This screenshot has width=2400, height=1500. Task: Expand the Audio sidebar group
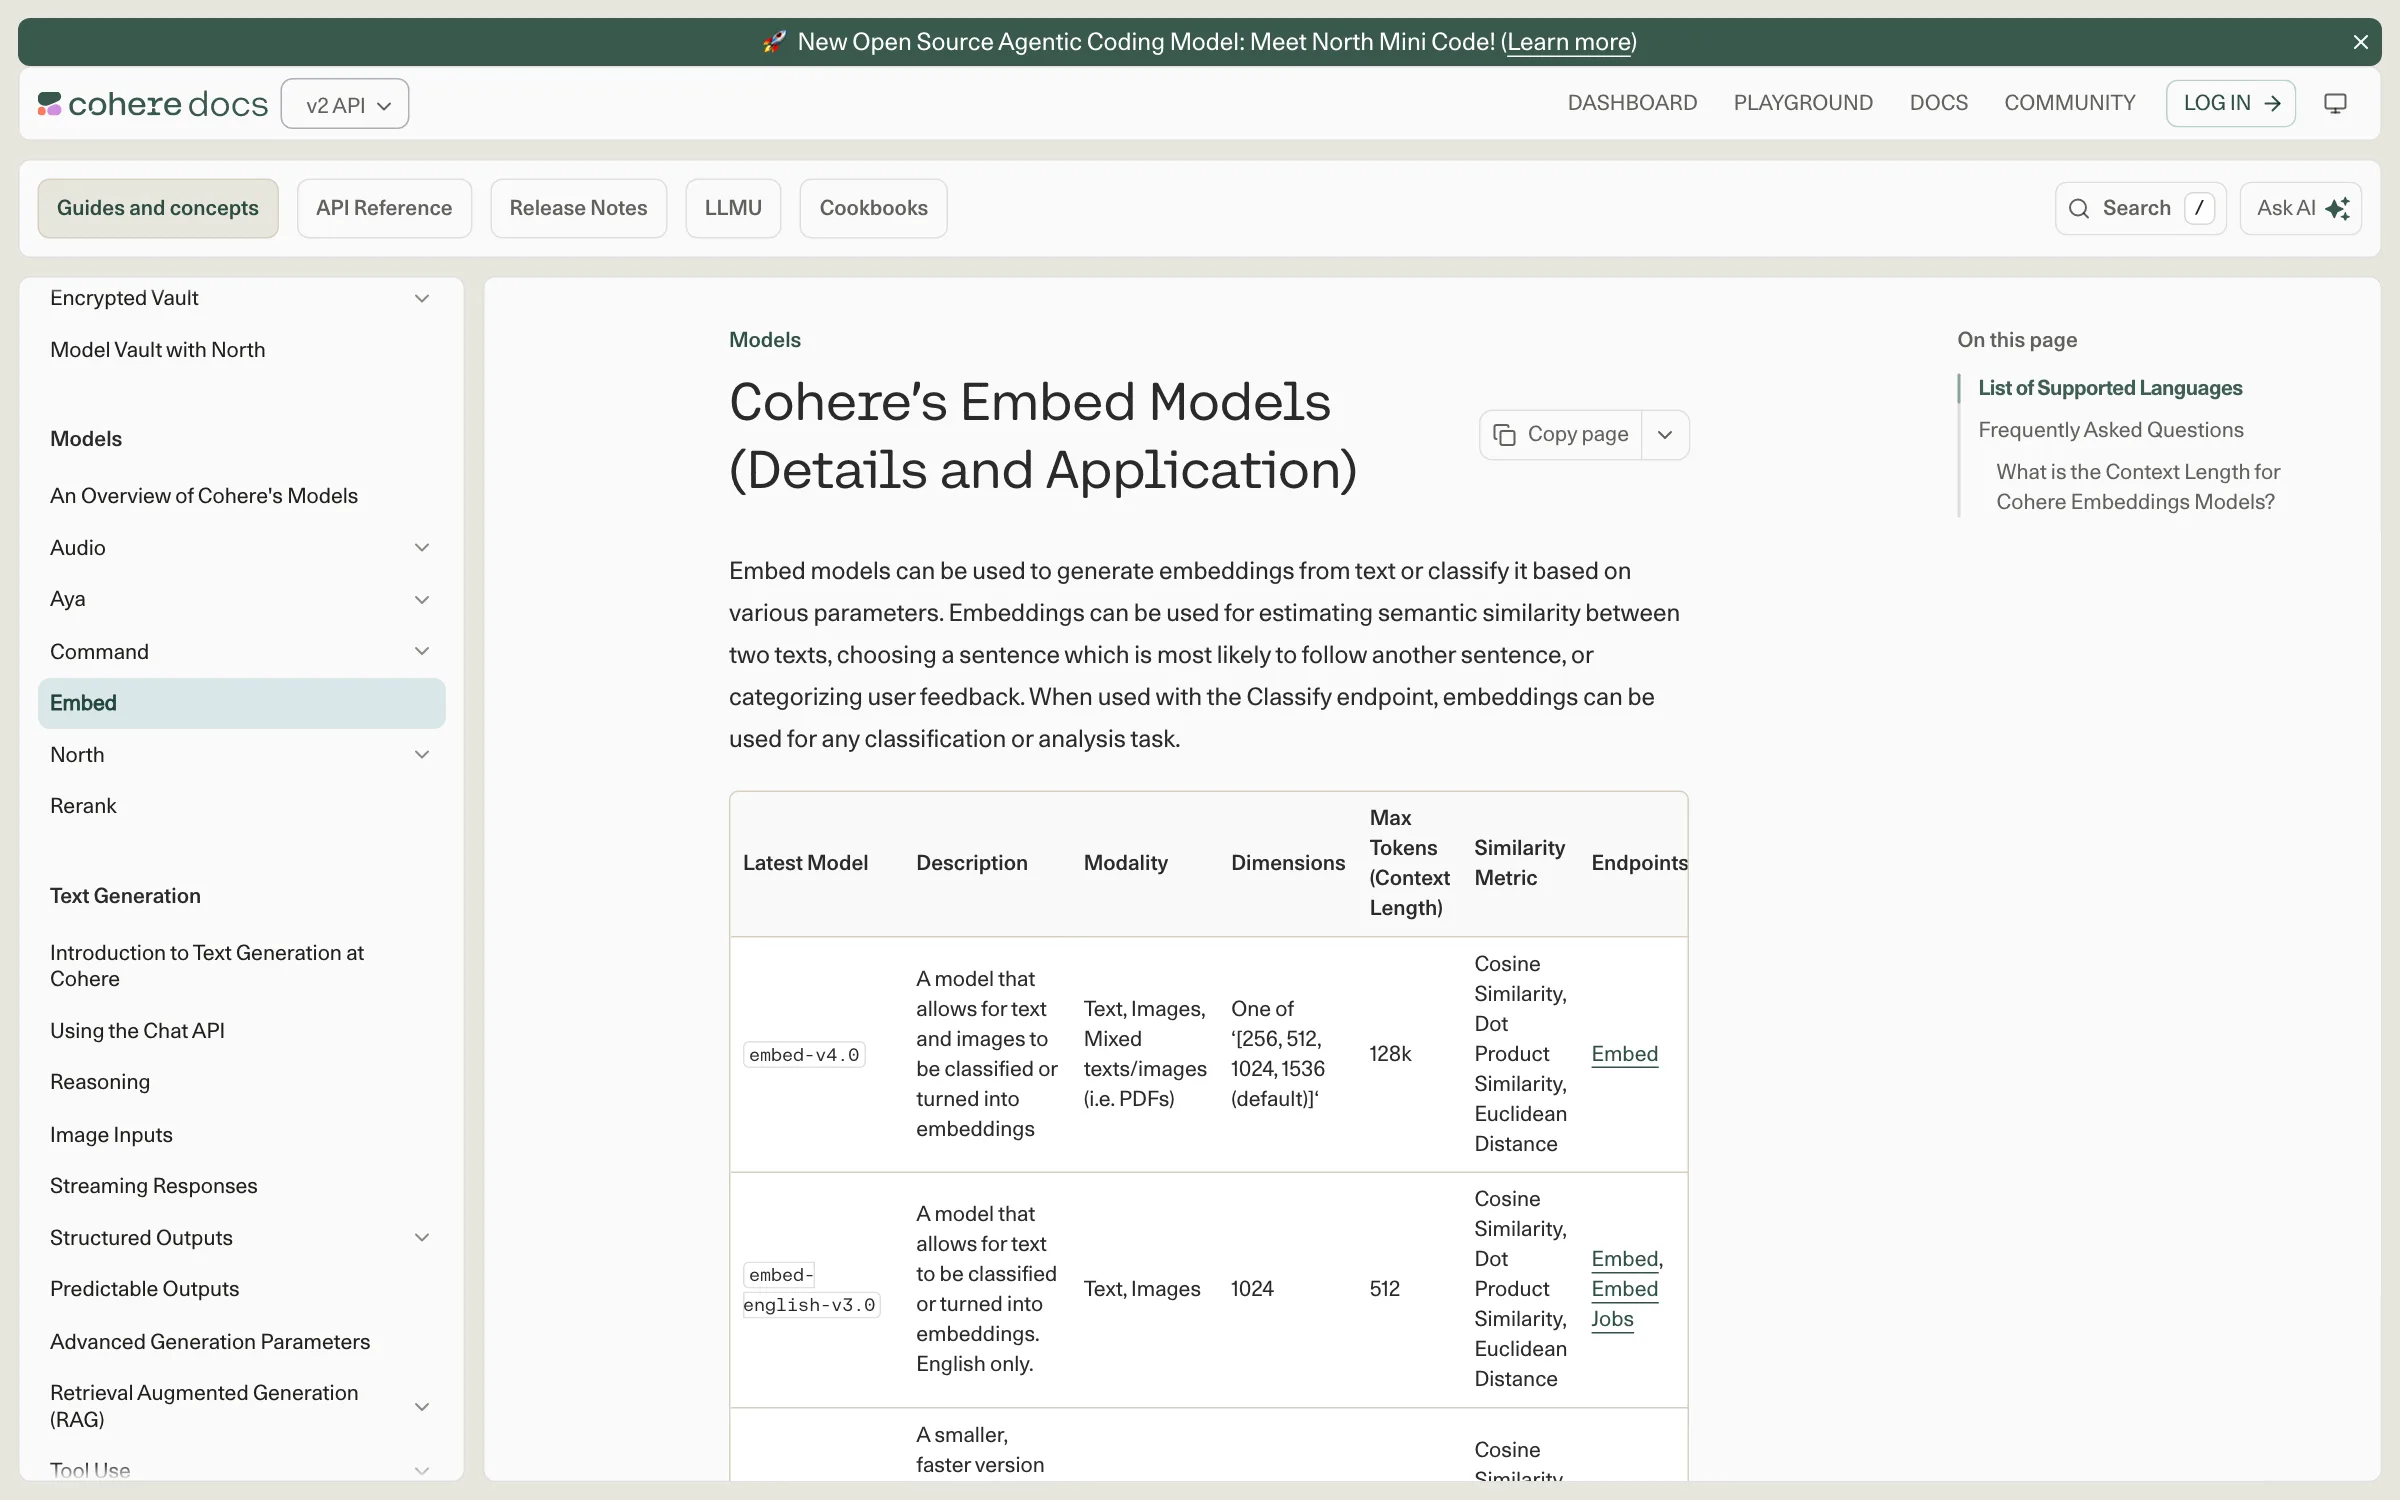tap(422, 547)
